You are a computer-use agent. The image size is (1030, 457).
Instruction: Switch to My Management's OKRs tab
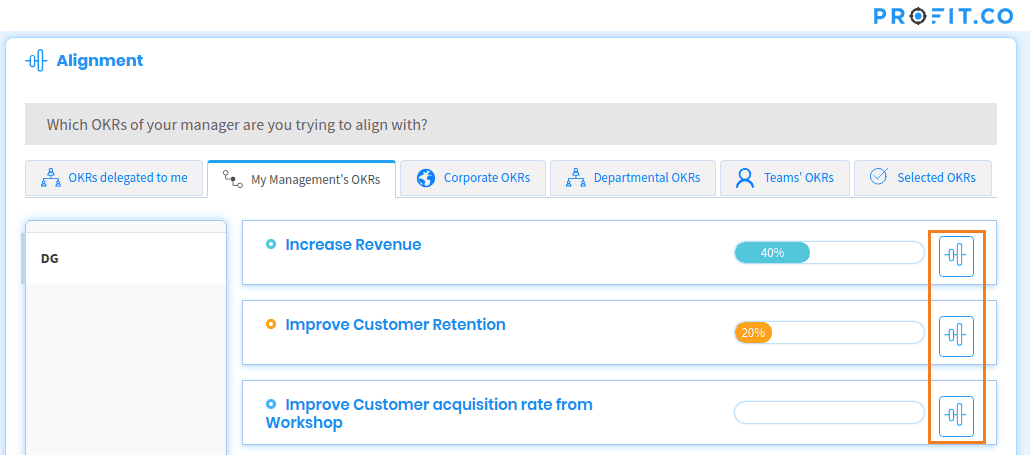302,179
